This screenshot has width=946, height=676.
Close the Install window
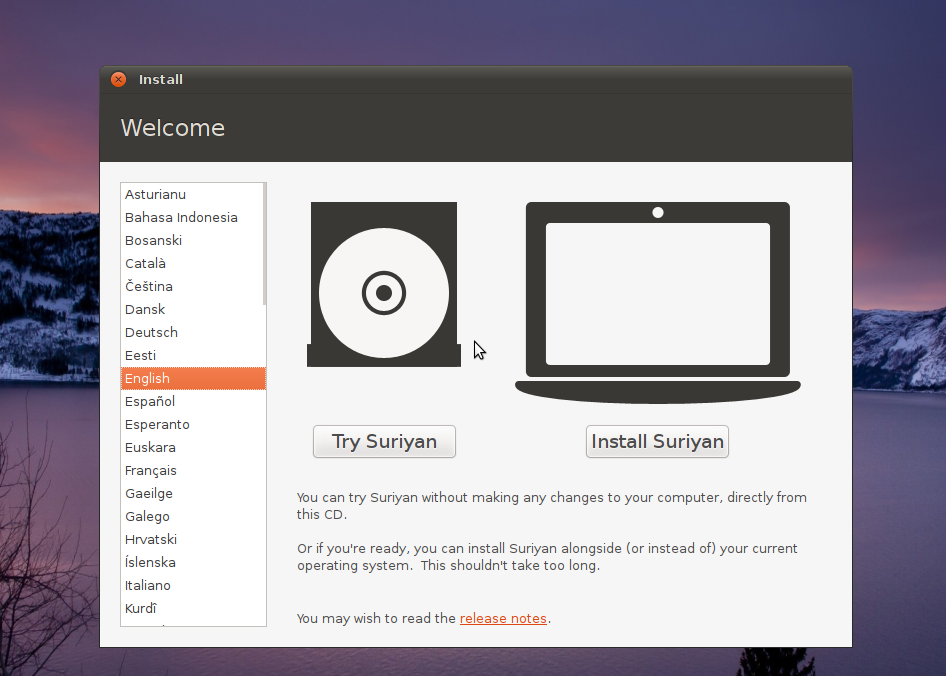[118, 79]
